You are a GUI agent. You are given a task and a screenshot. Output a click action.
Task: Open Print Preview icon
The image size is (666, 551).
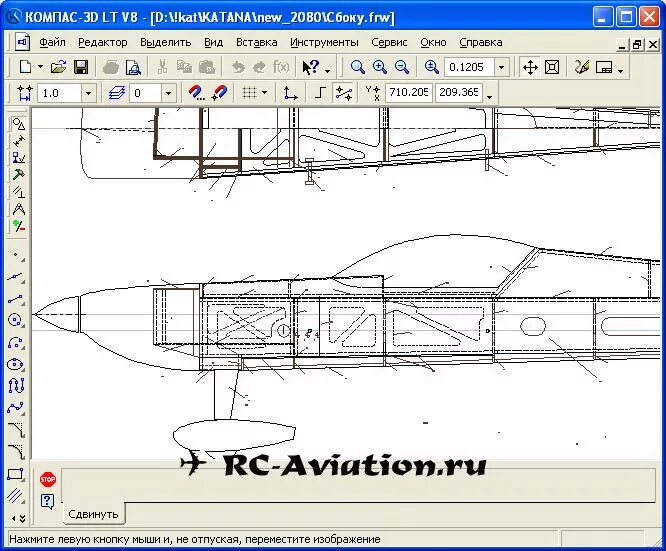[133, 67]
